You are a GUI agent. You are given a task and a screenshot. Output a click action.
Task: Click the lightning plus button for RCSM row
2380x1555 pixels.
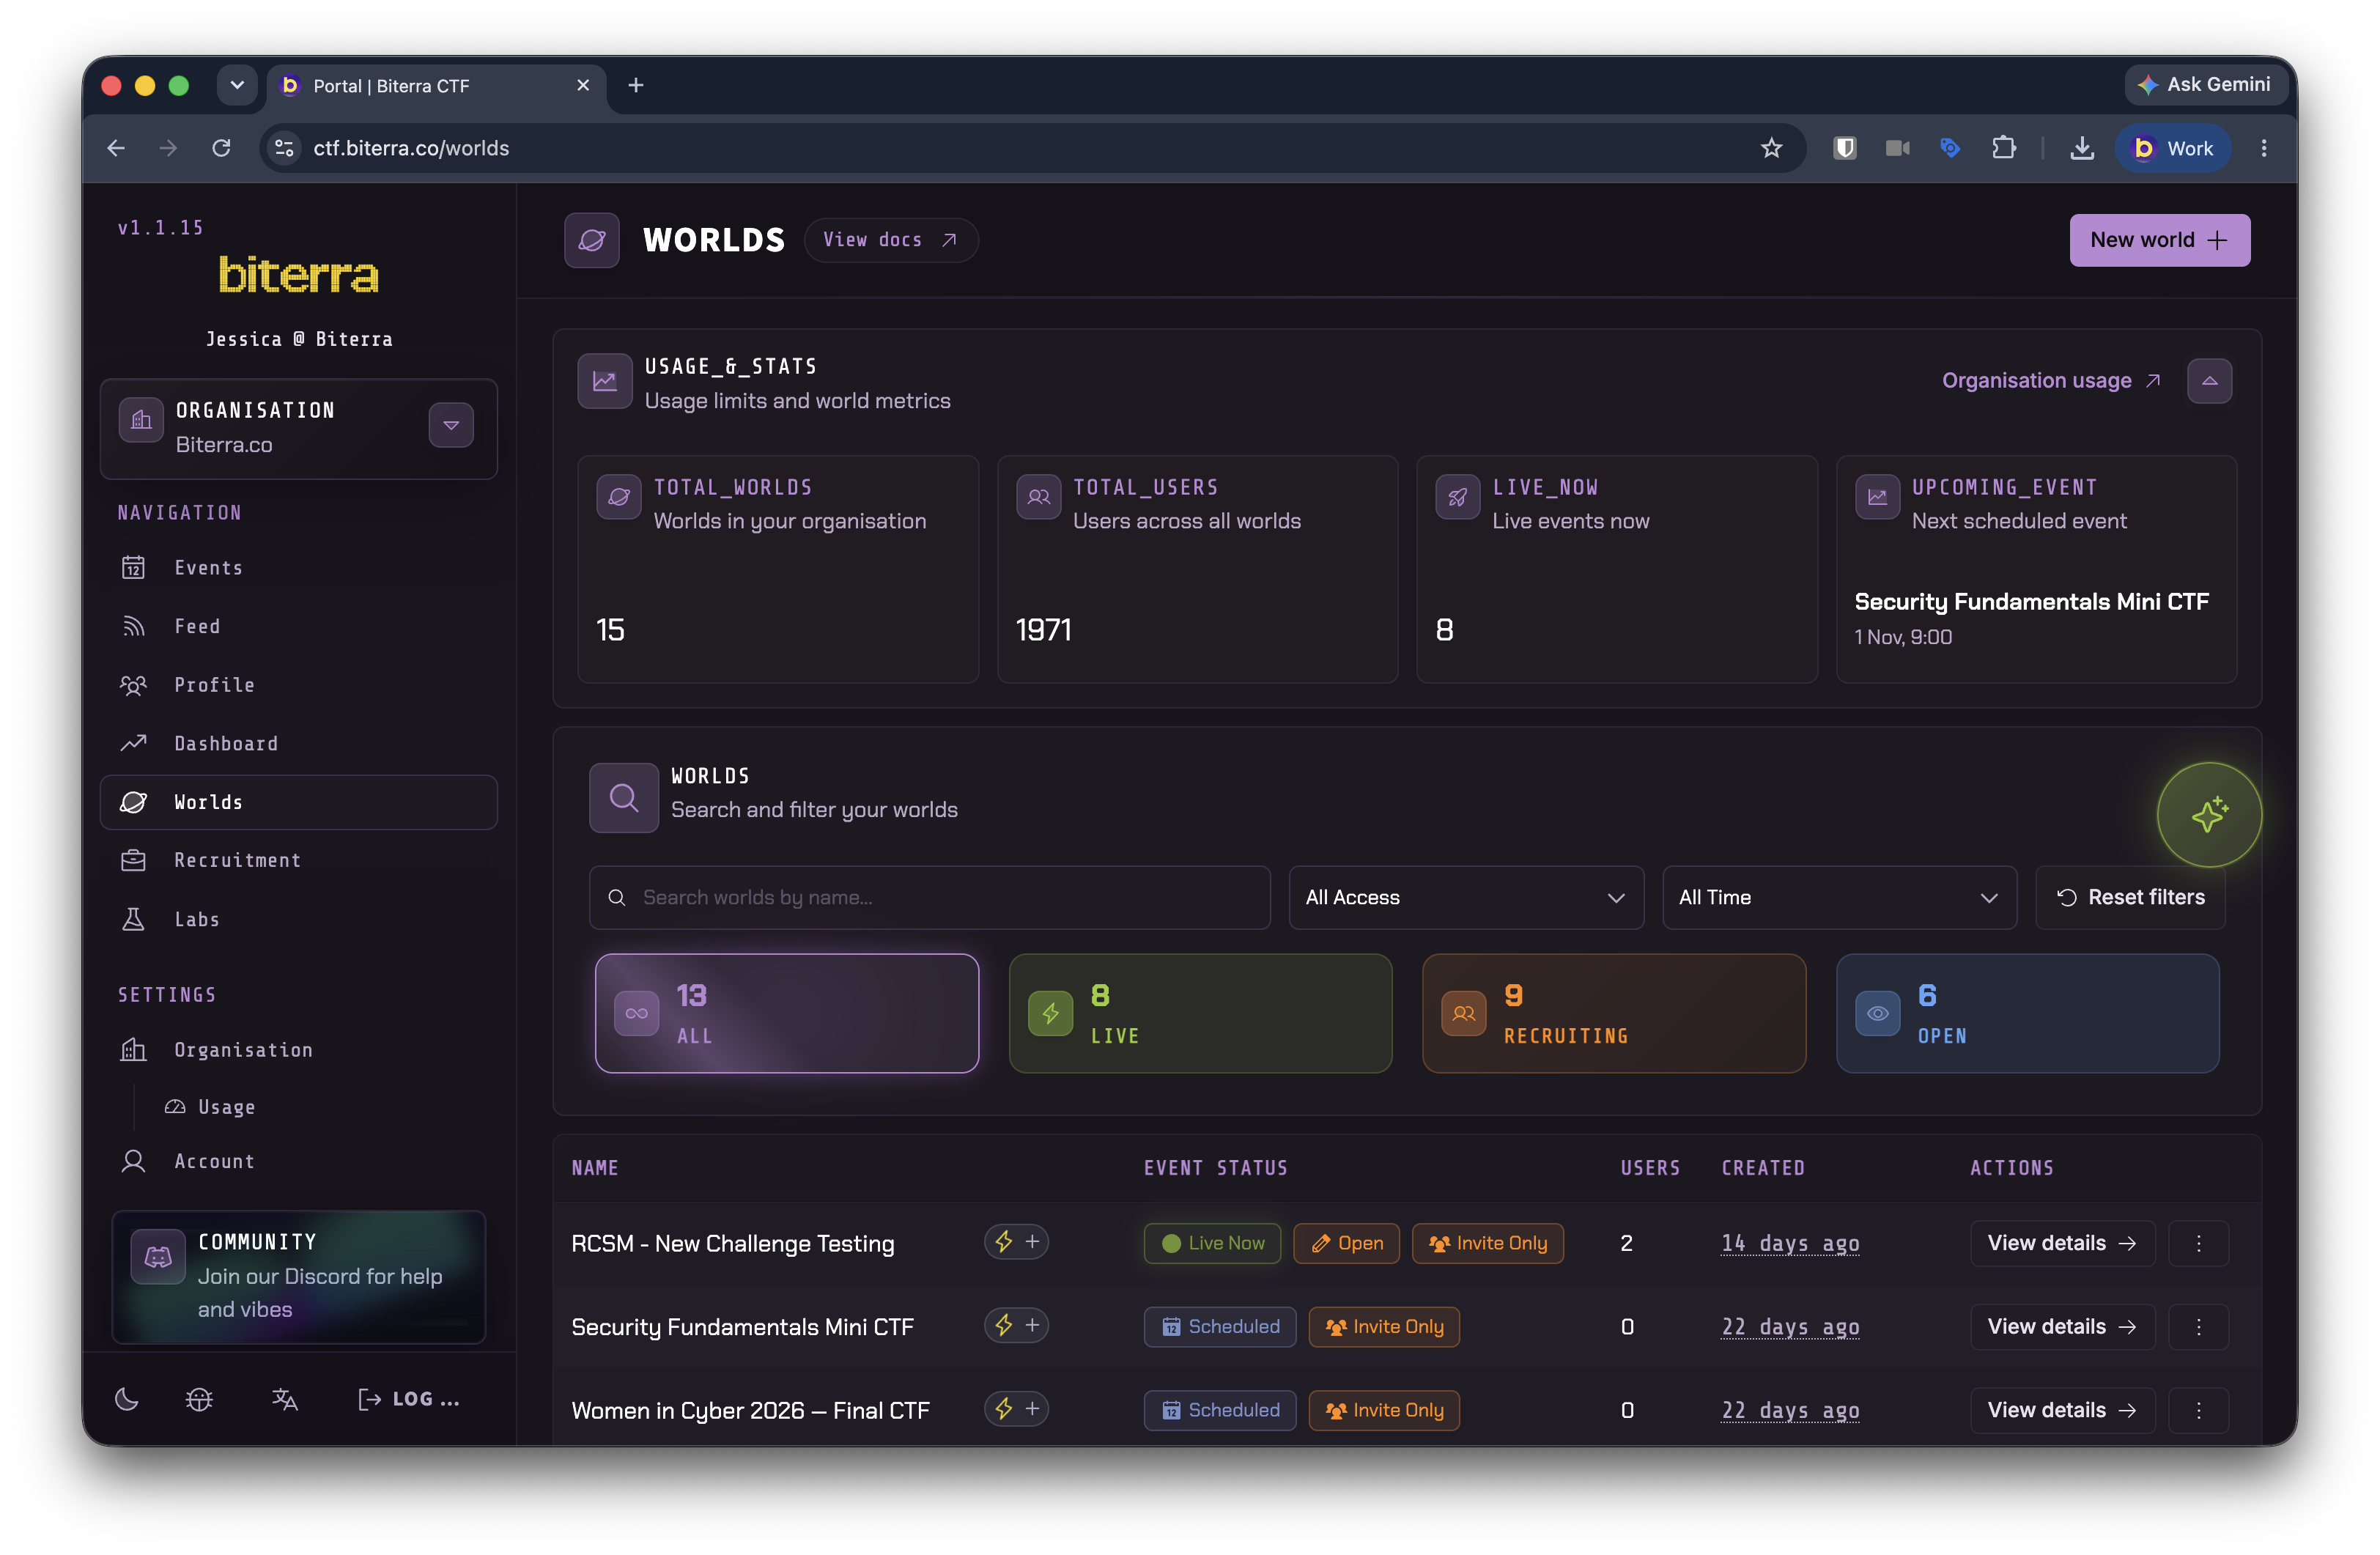pyautogui.click(x=1016, y=1242)
